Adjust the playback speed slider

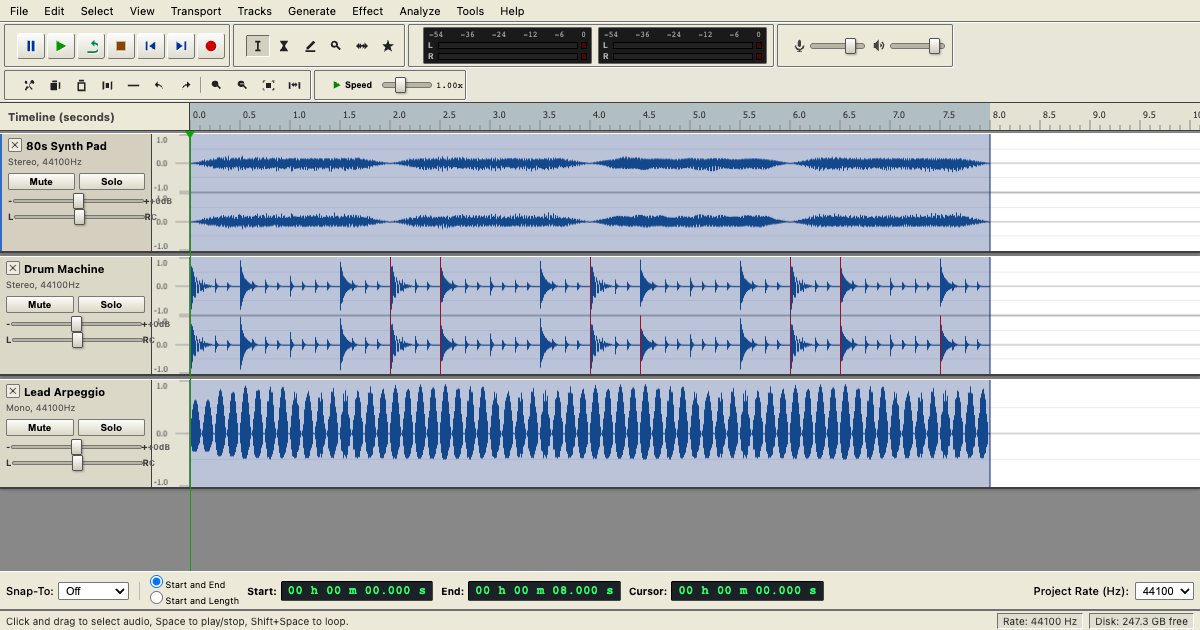coord(407,85)
